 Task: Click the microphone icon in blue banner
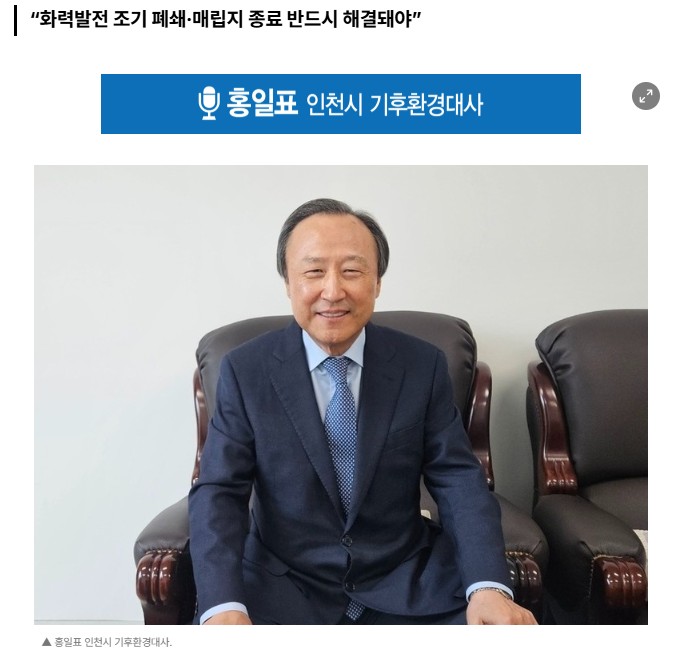[x=209, y=103]
